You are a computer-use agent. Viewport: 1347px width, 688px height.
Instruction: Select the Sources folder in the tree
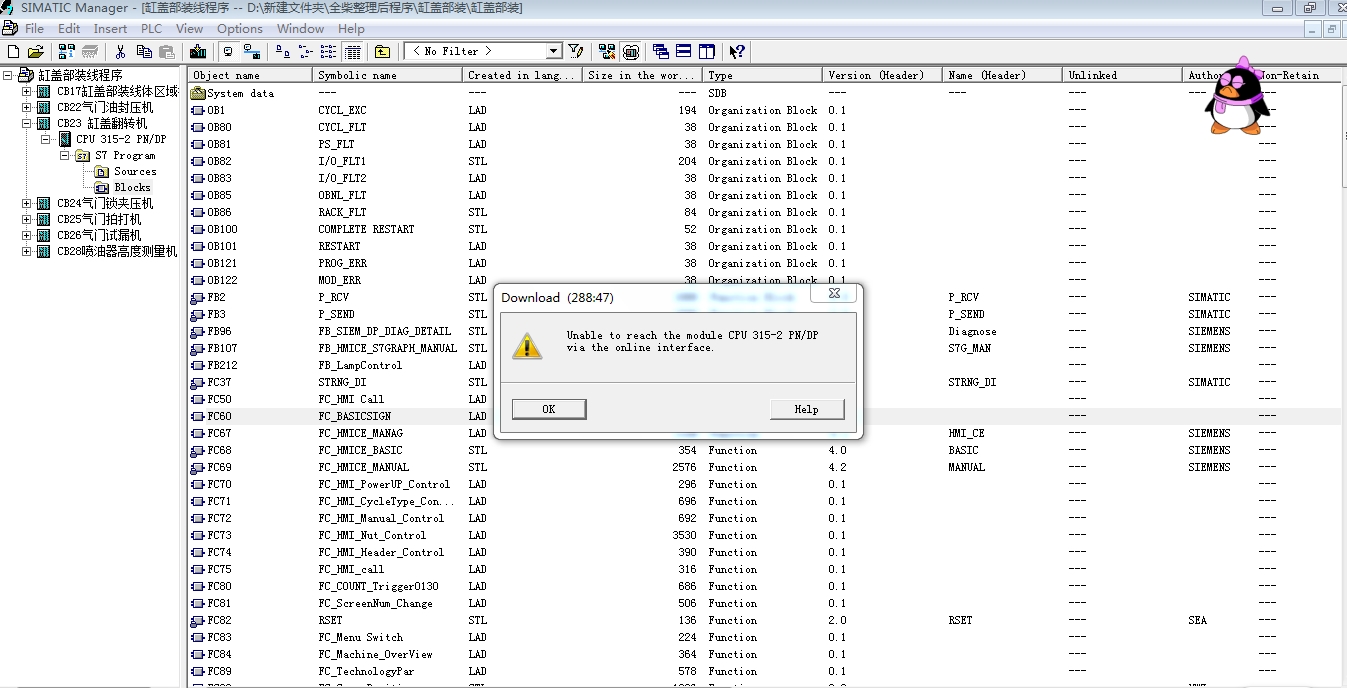(x=134, y=171)
